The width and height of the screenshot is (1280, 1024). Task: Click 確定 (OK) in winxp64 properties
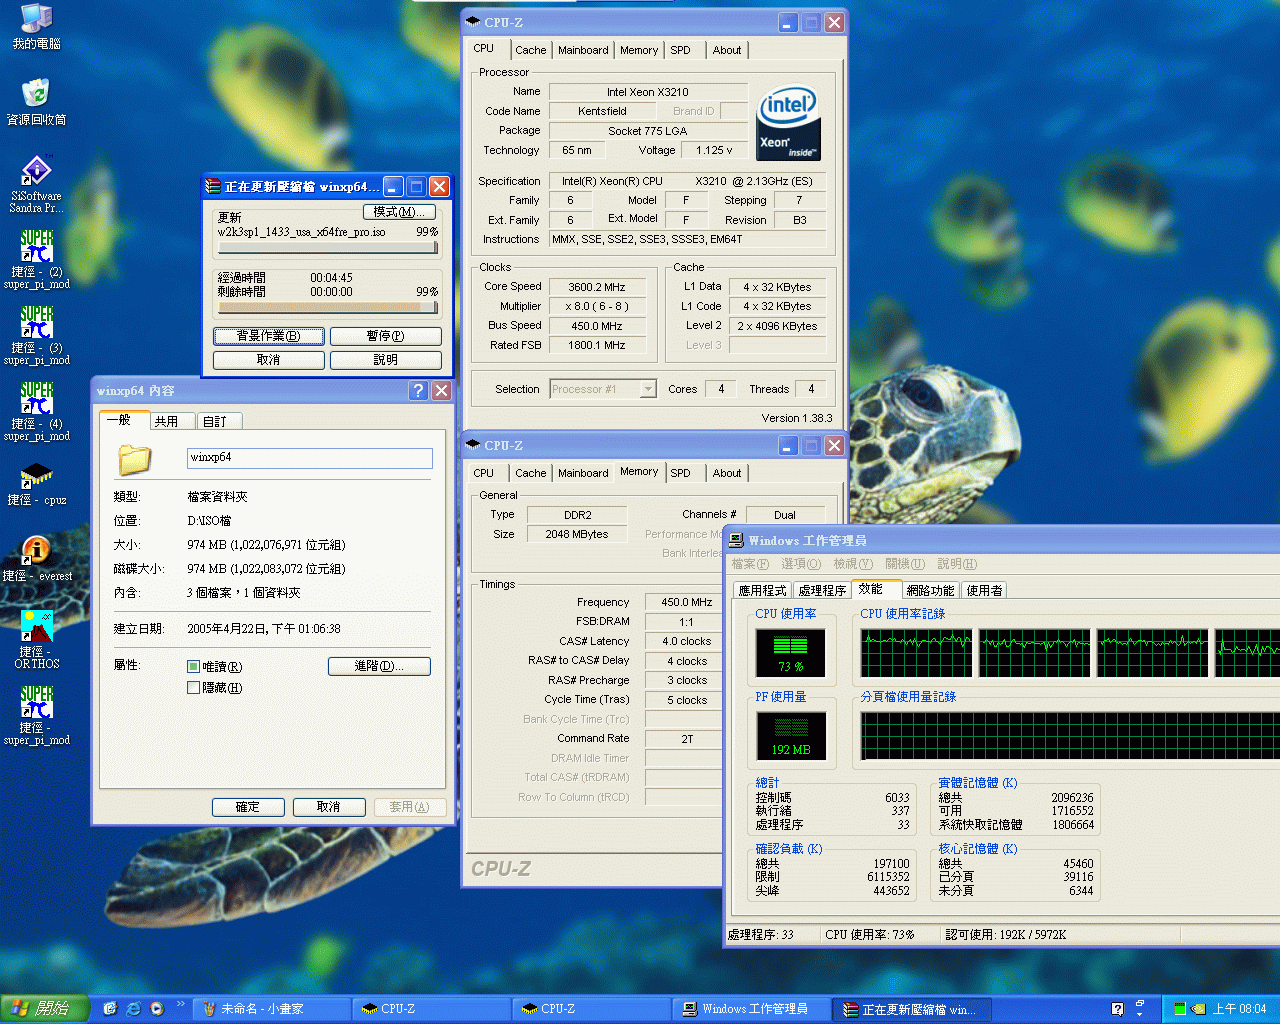(248, 807)
